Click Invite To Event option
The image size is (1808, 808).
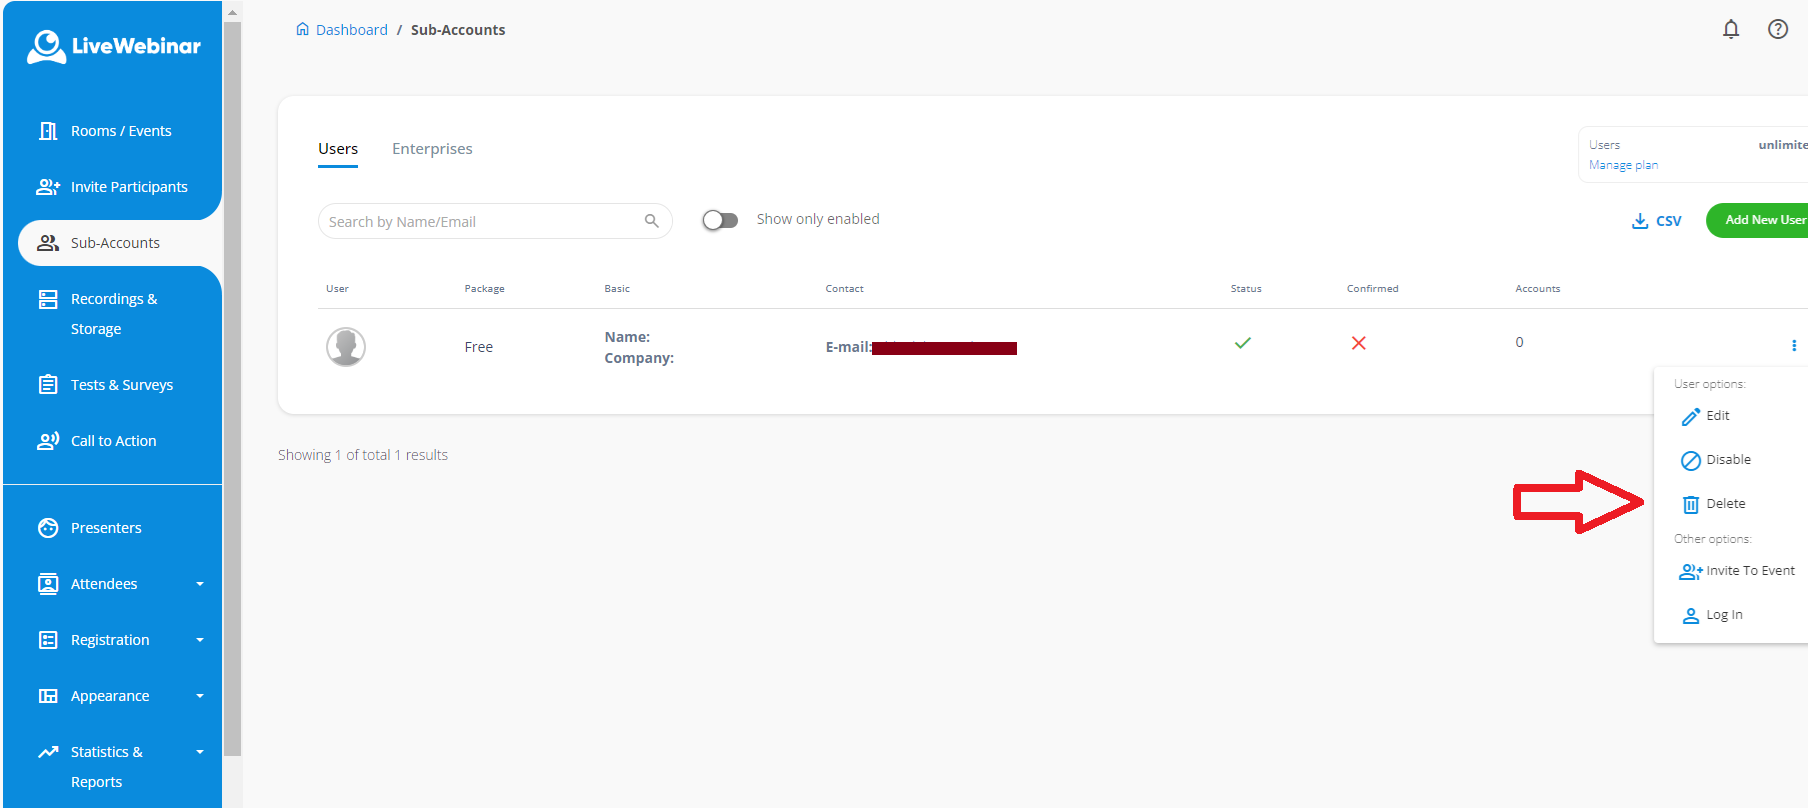1749,571
